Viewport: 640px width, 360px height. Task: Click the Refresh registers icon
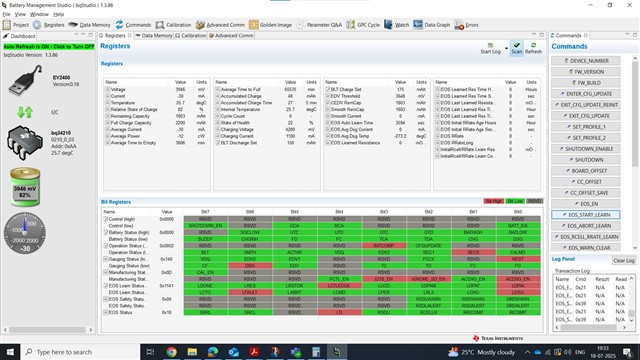pos(533,44)
